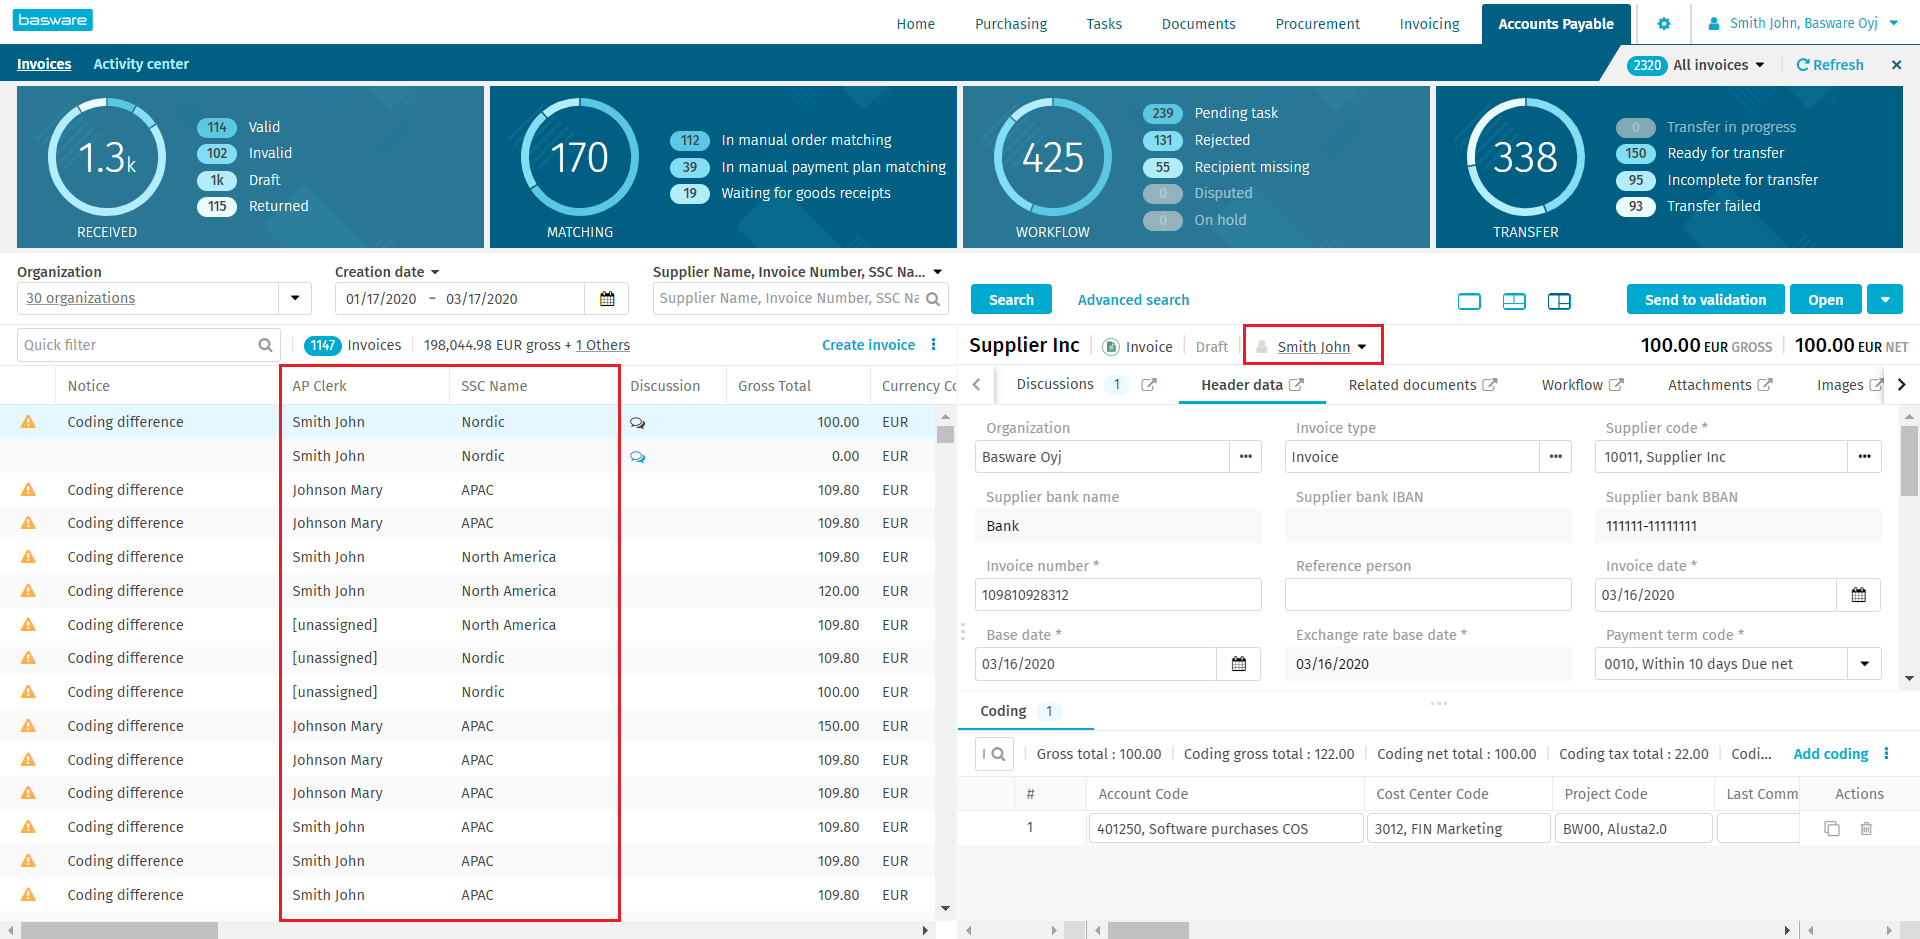Viewport: 1920px width, 939px height.
Task: Open the discussion icon of the 0.00 EUR row
Action: pyautogui.click(x=637, y=457)
